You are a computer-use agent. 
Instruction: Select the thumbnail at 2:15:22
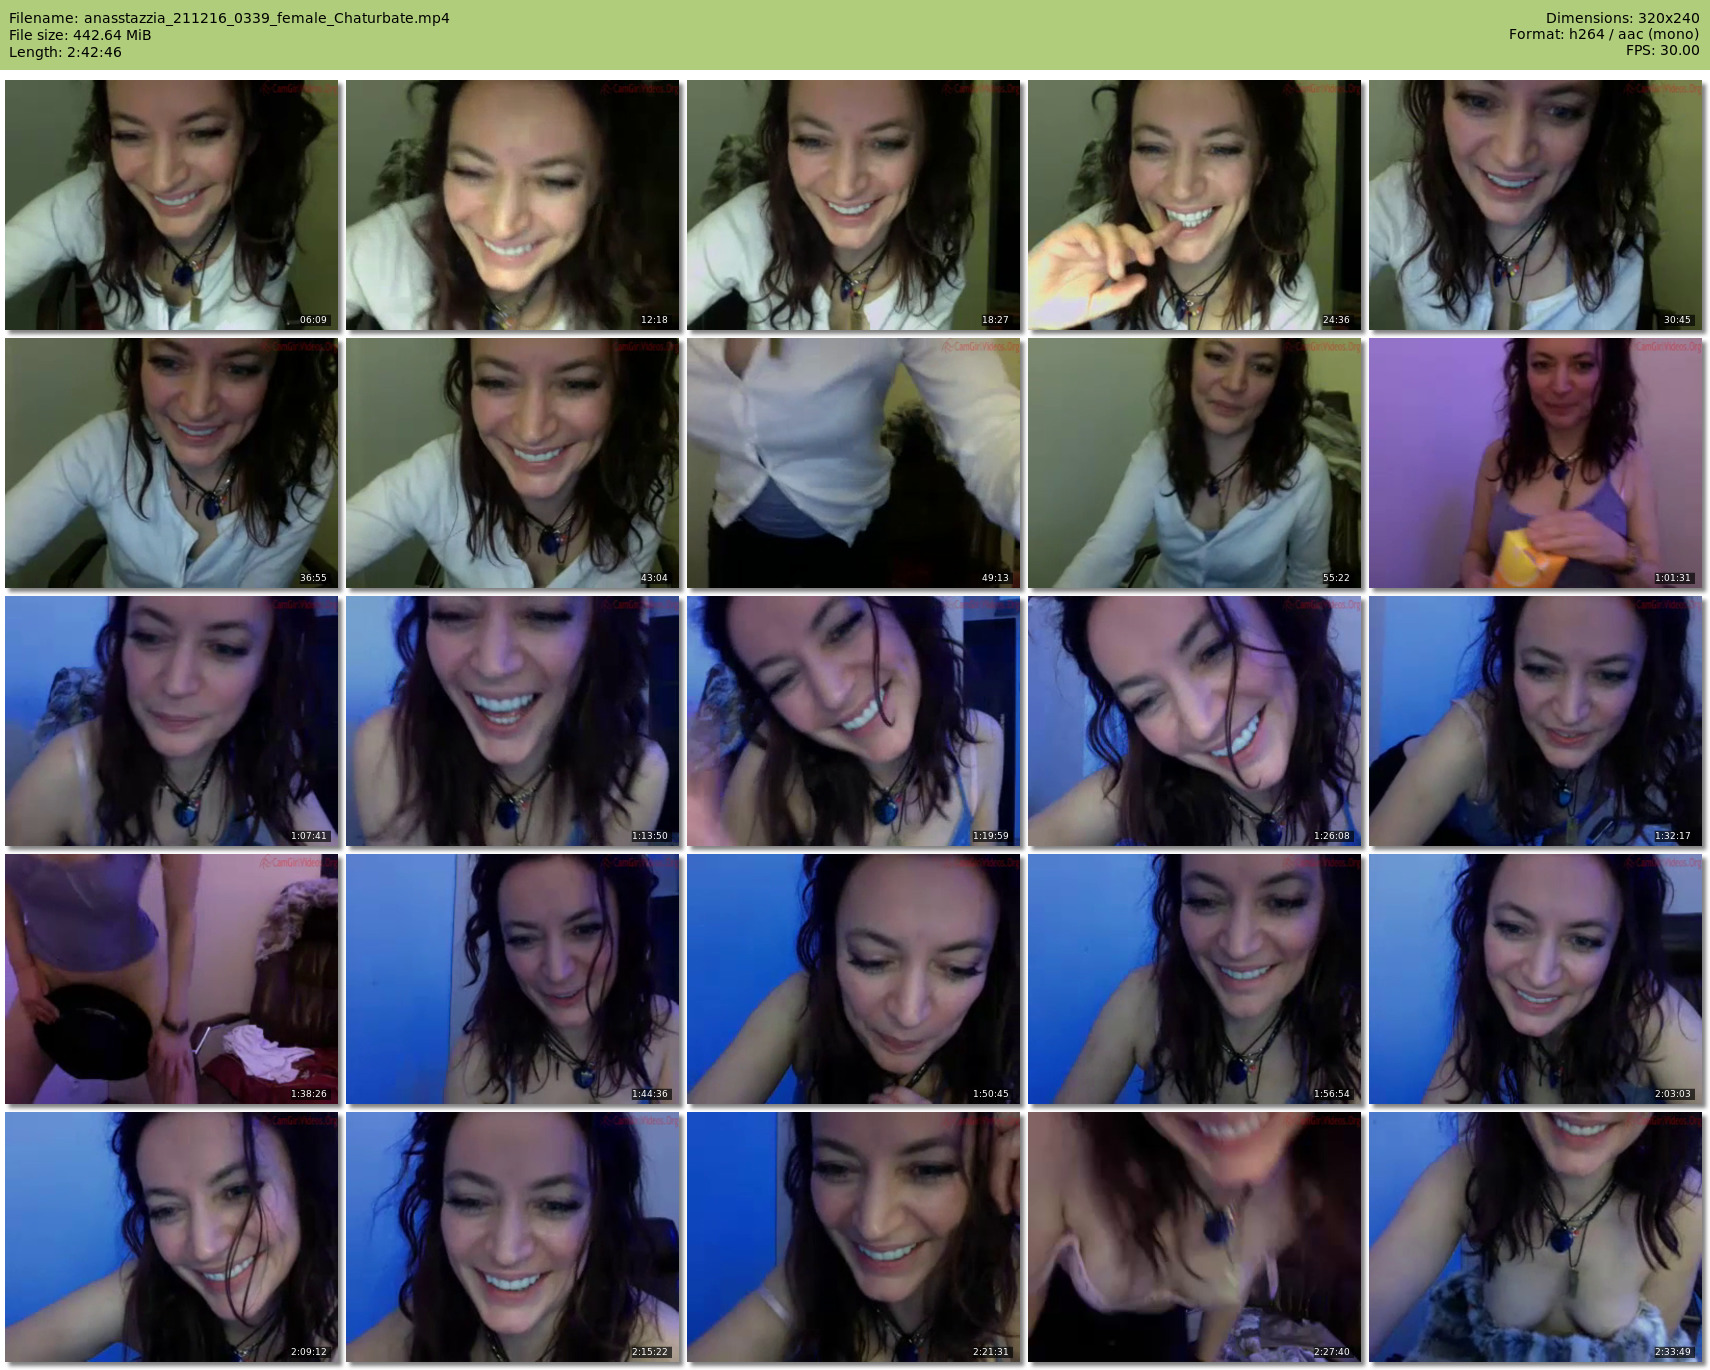pyautogui.click(x=512, y=1237)
